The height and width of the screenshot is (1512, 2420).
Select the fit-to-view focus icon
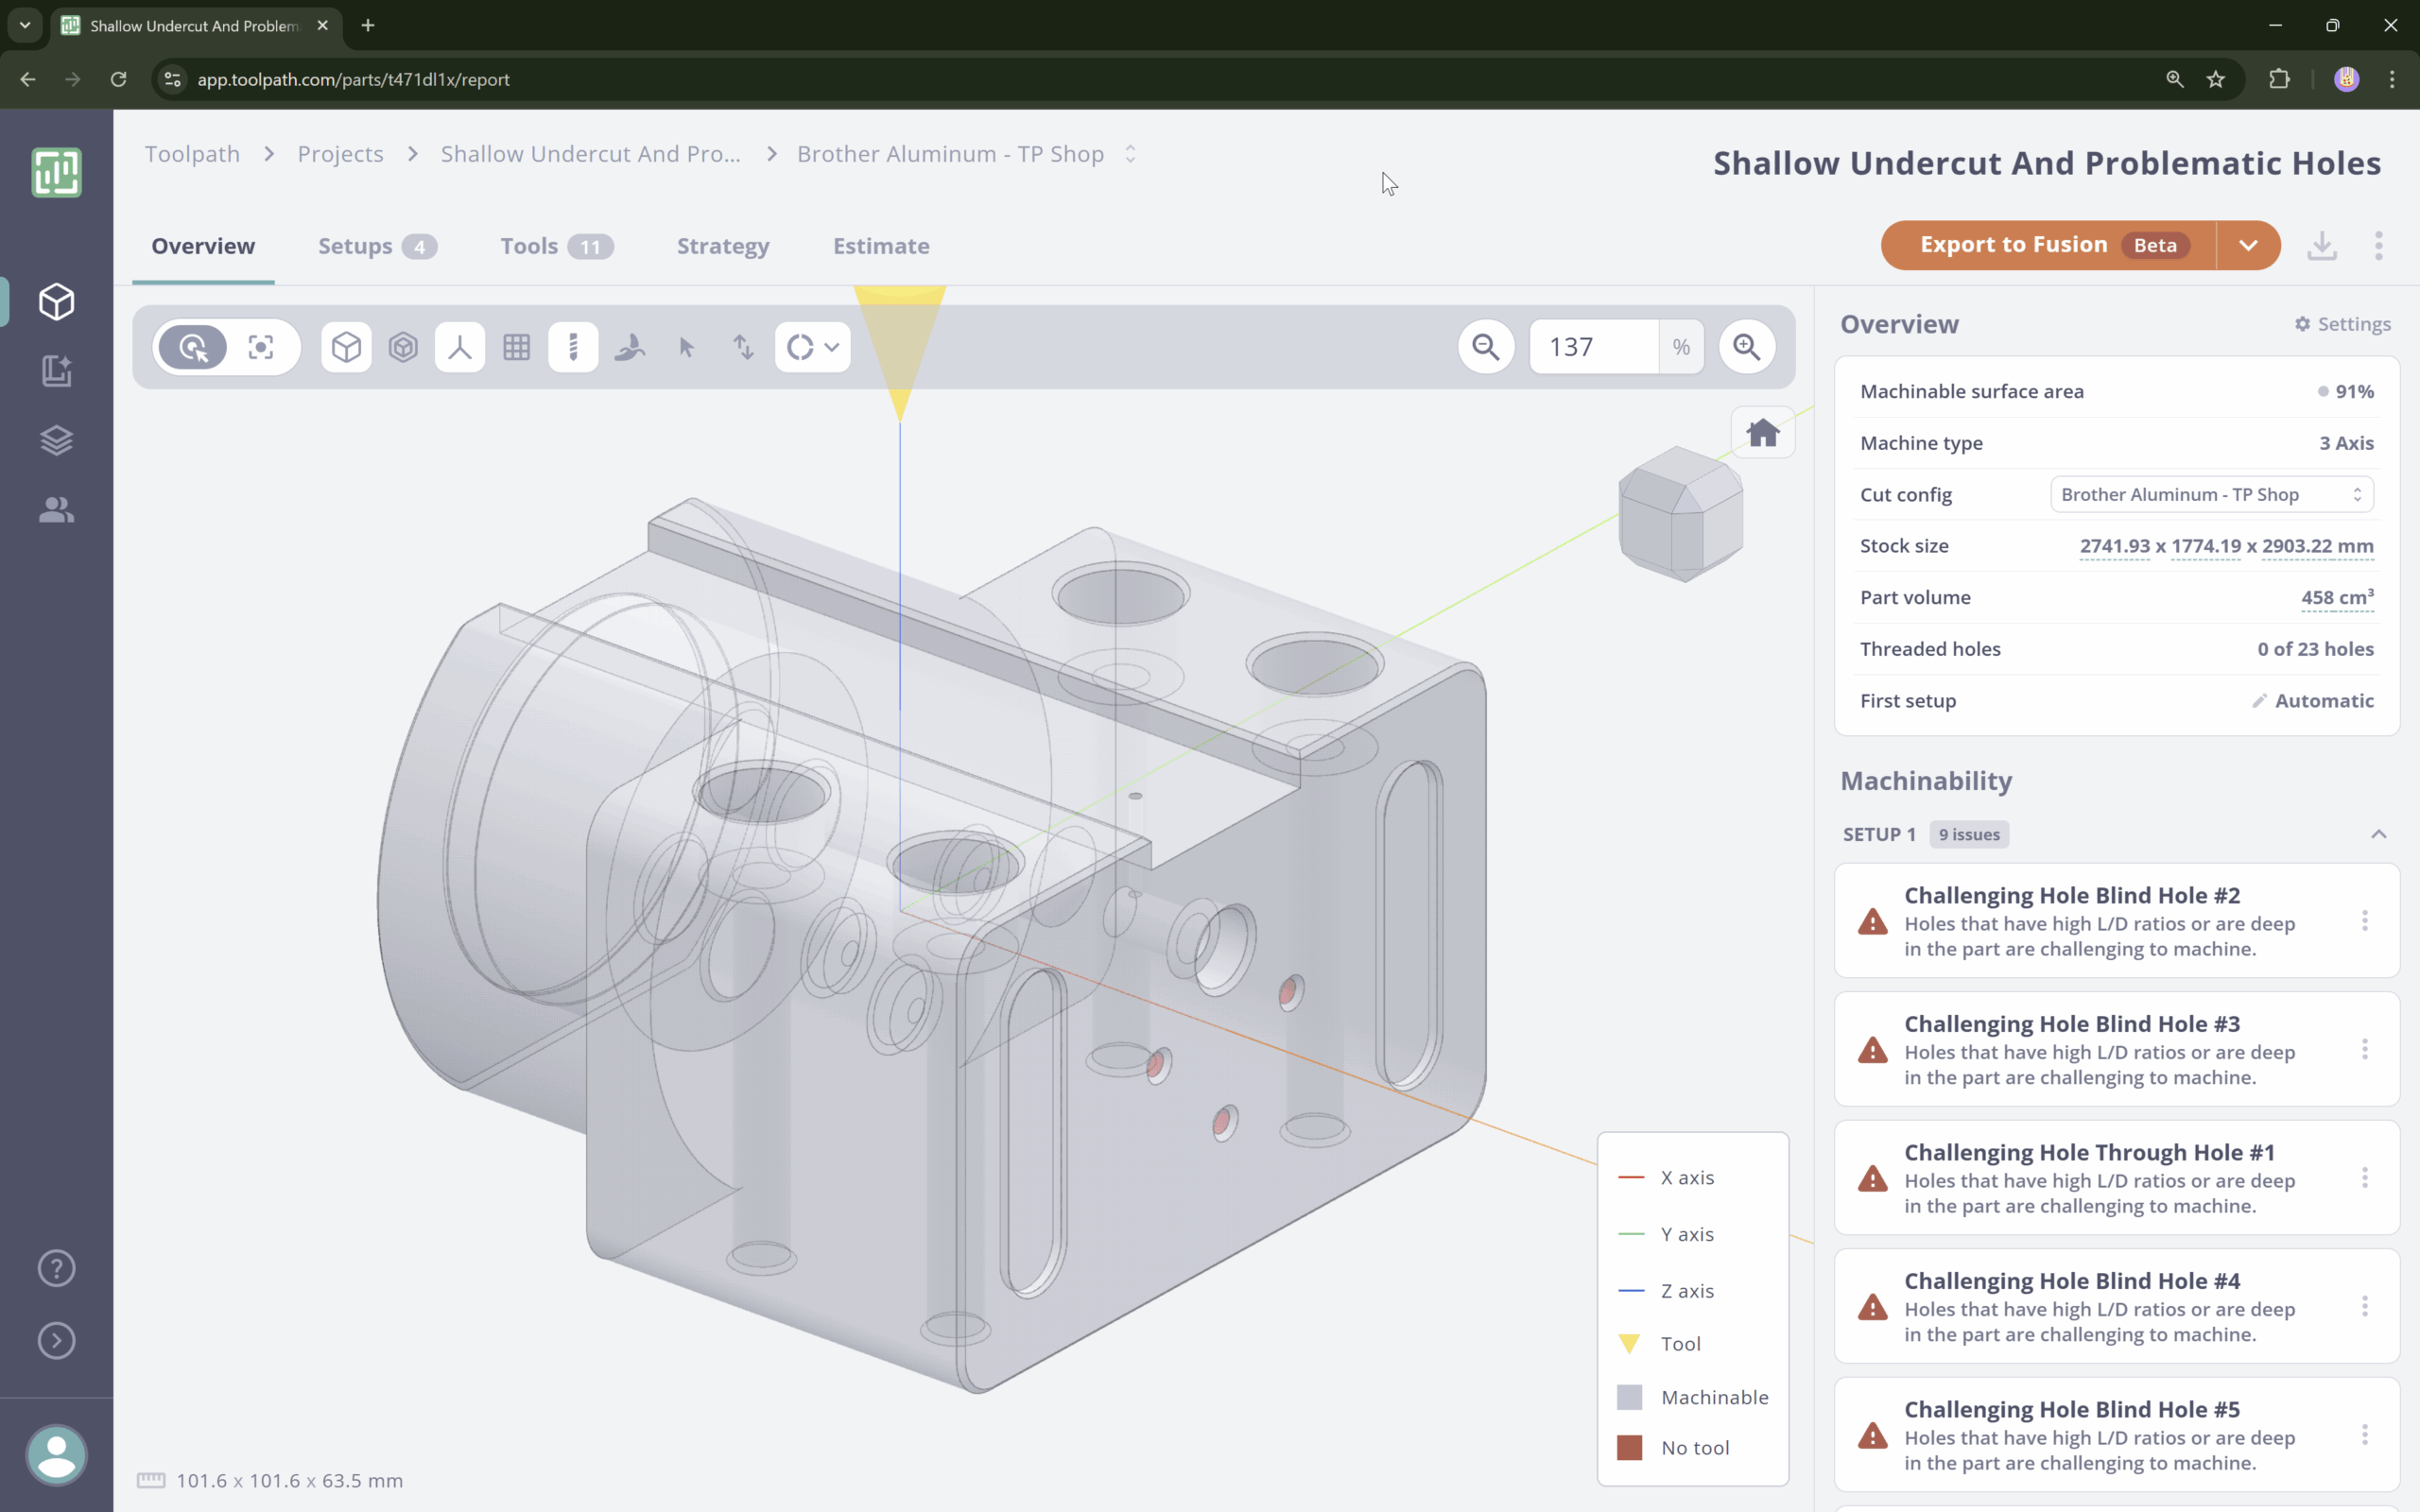click(x=261, y=347)
